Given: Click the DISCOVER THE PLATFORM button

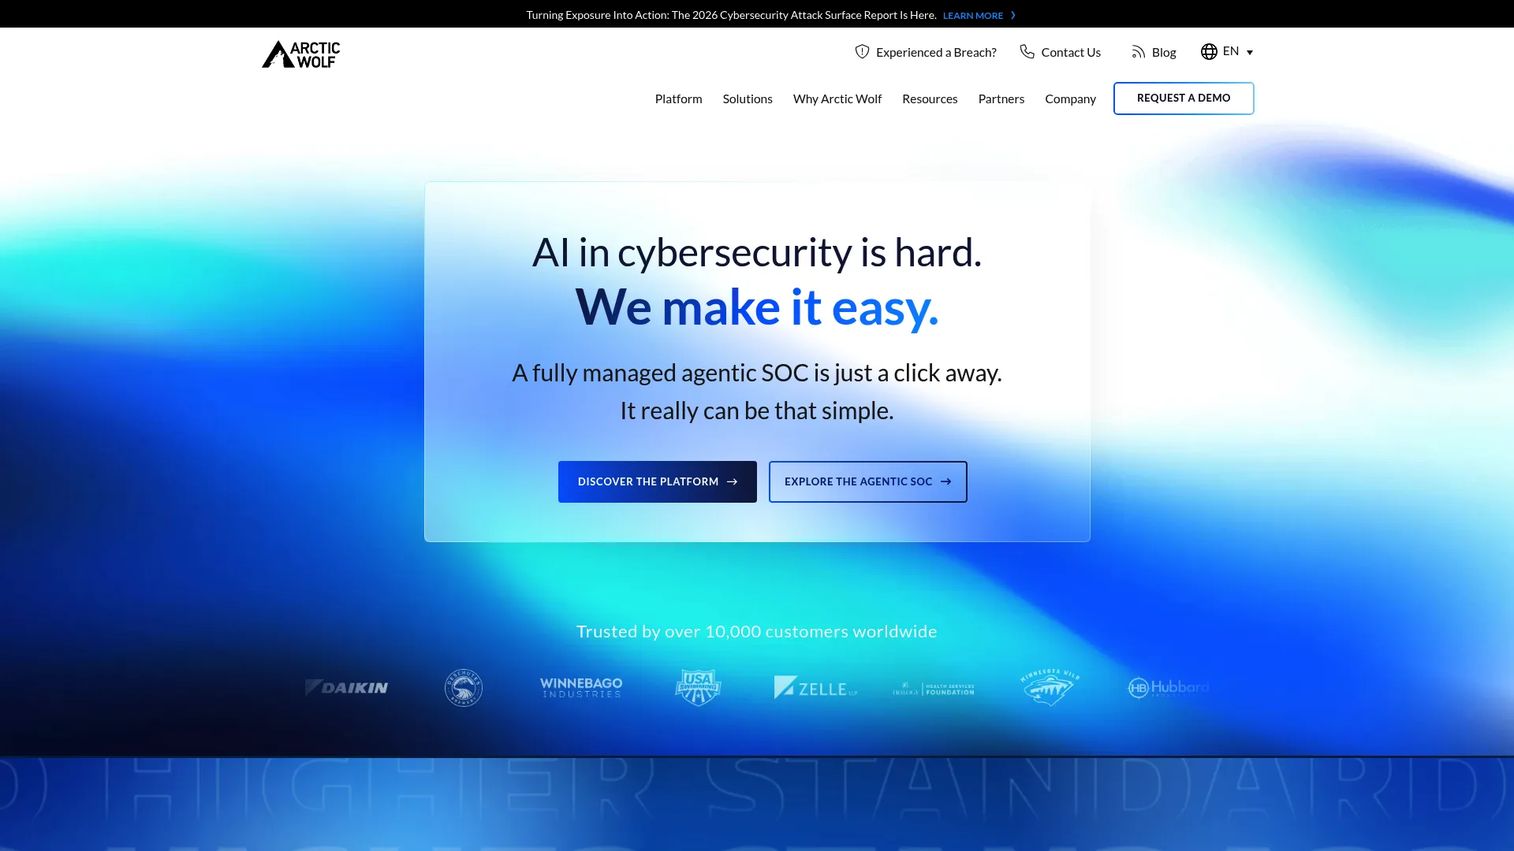Looking at the screenshot, I should coord(657,482).
